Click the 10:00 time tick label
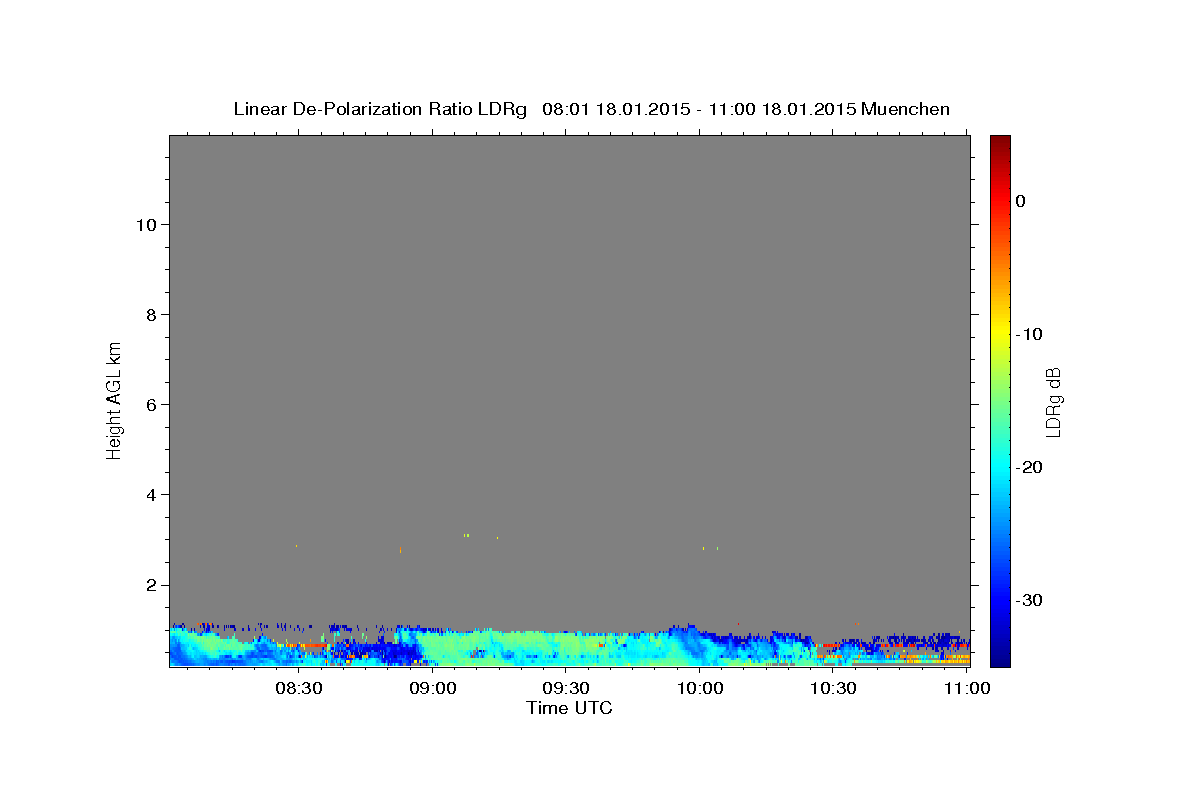 coord(700,688)
